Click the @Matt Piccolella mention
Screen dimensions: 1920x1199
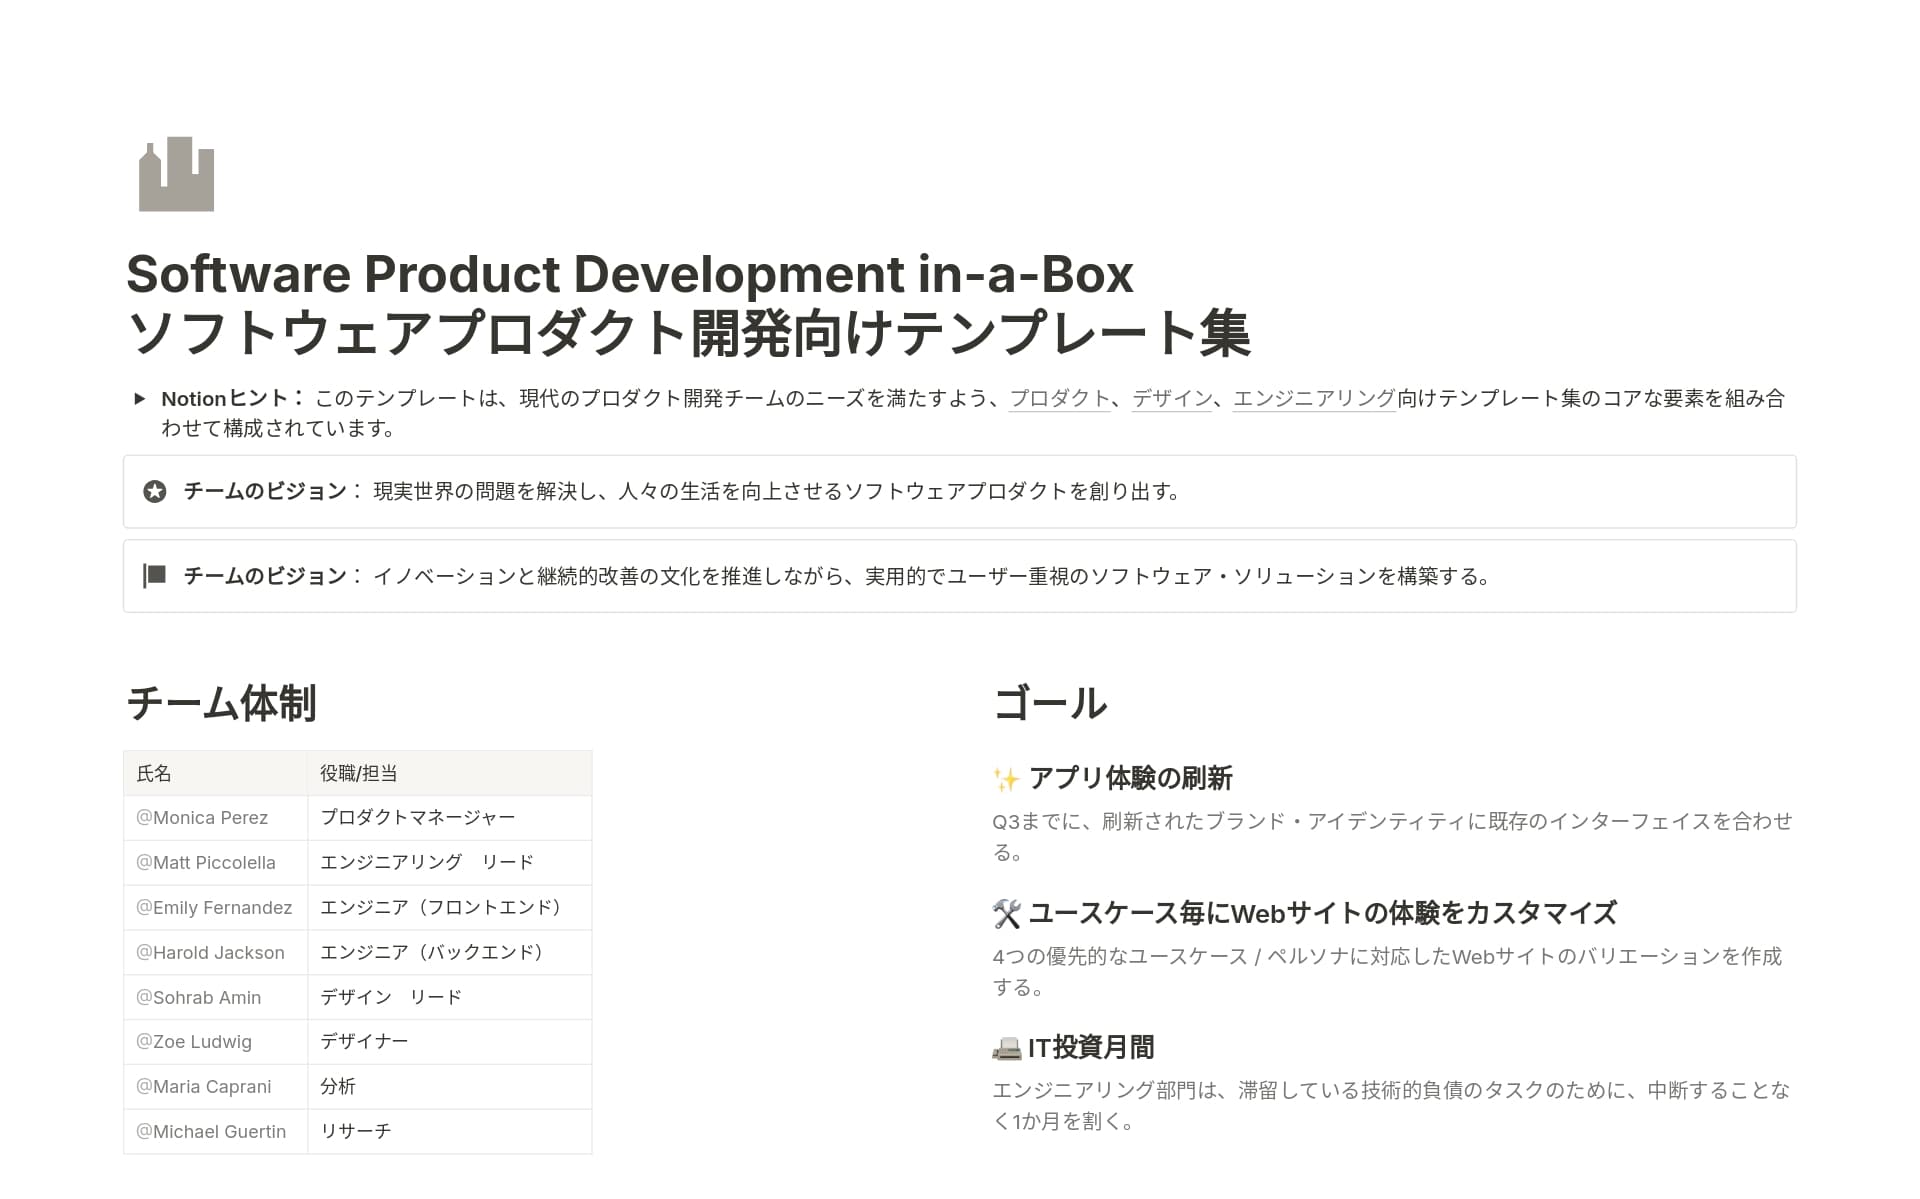click(206, 863)
